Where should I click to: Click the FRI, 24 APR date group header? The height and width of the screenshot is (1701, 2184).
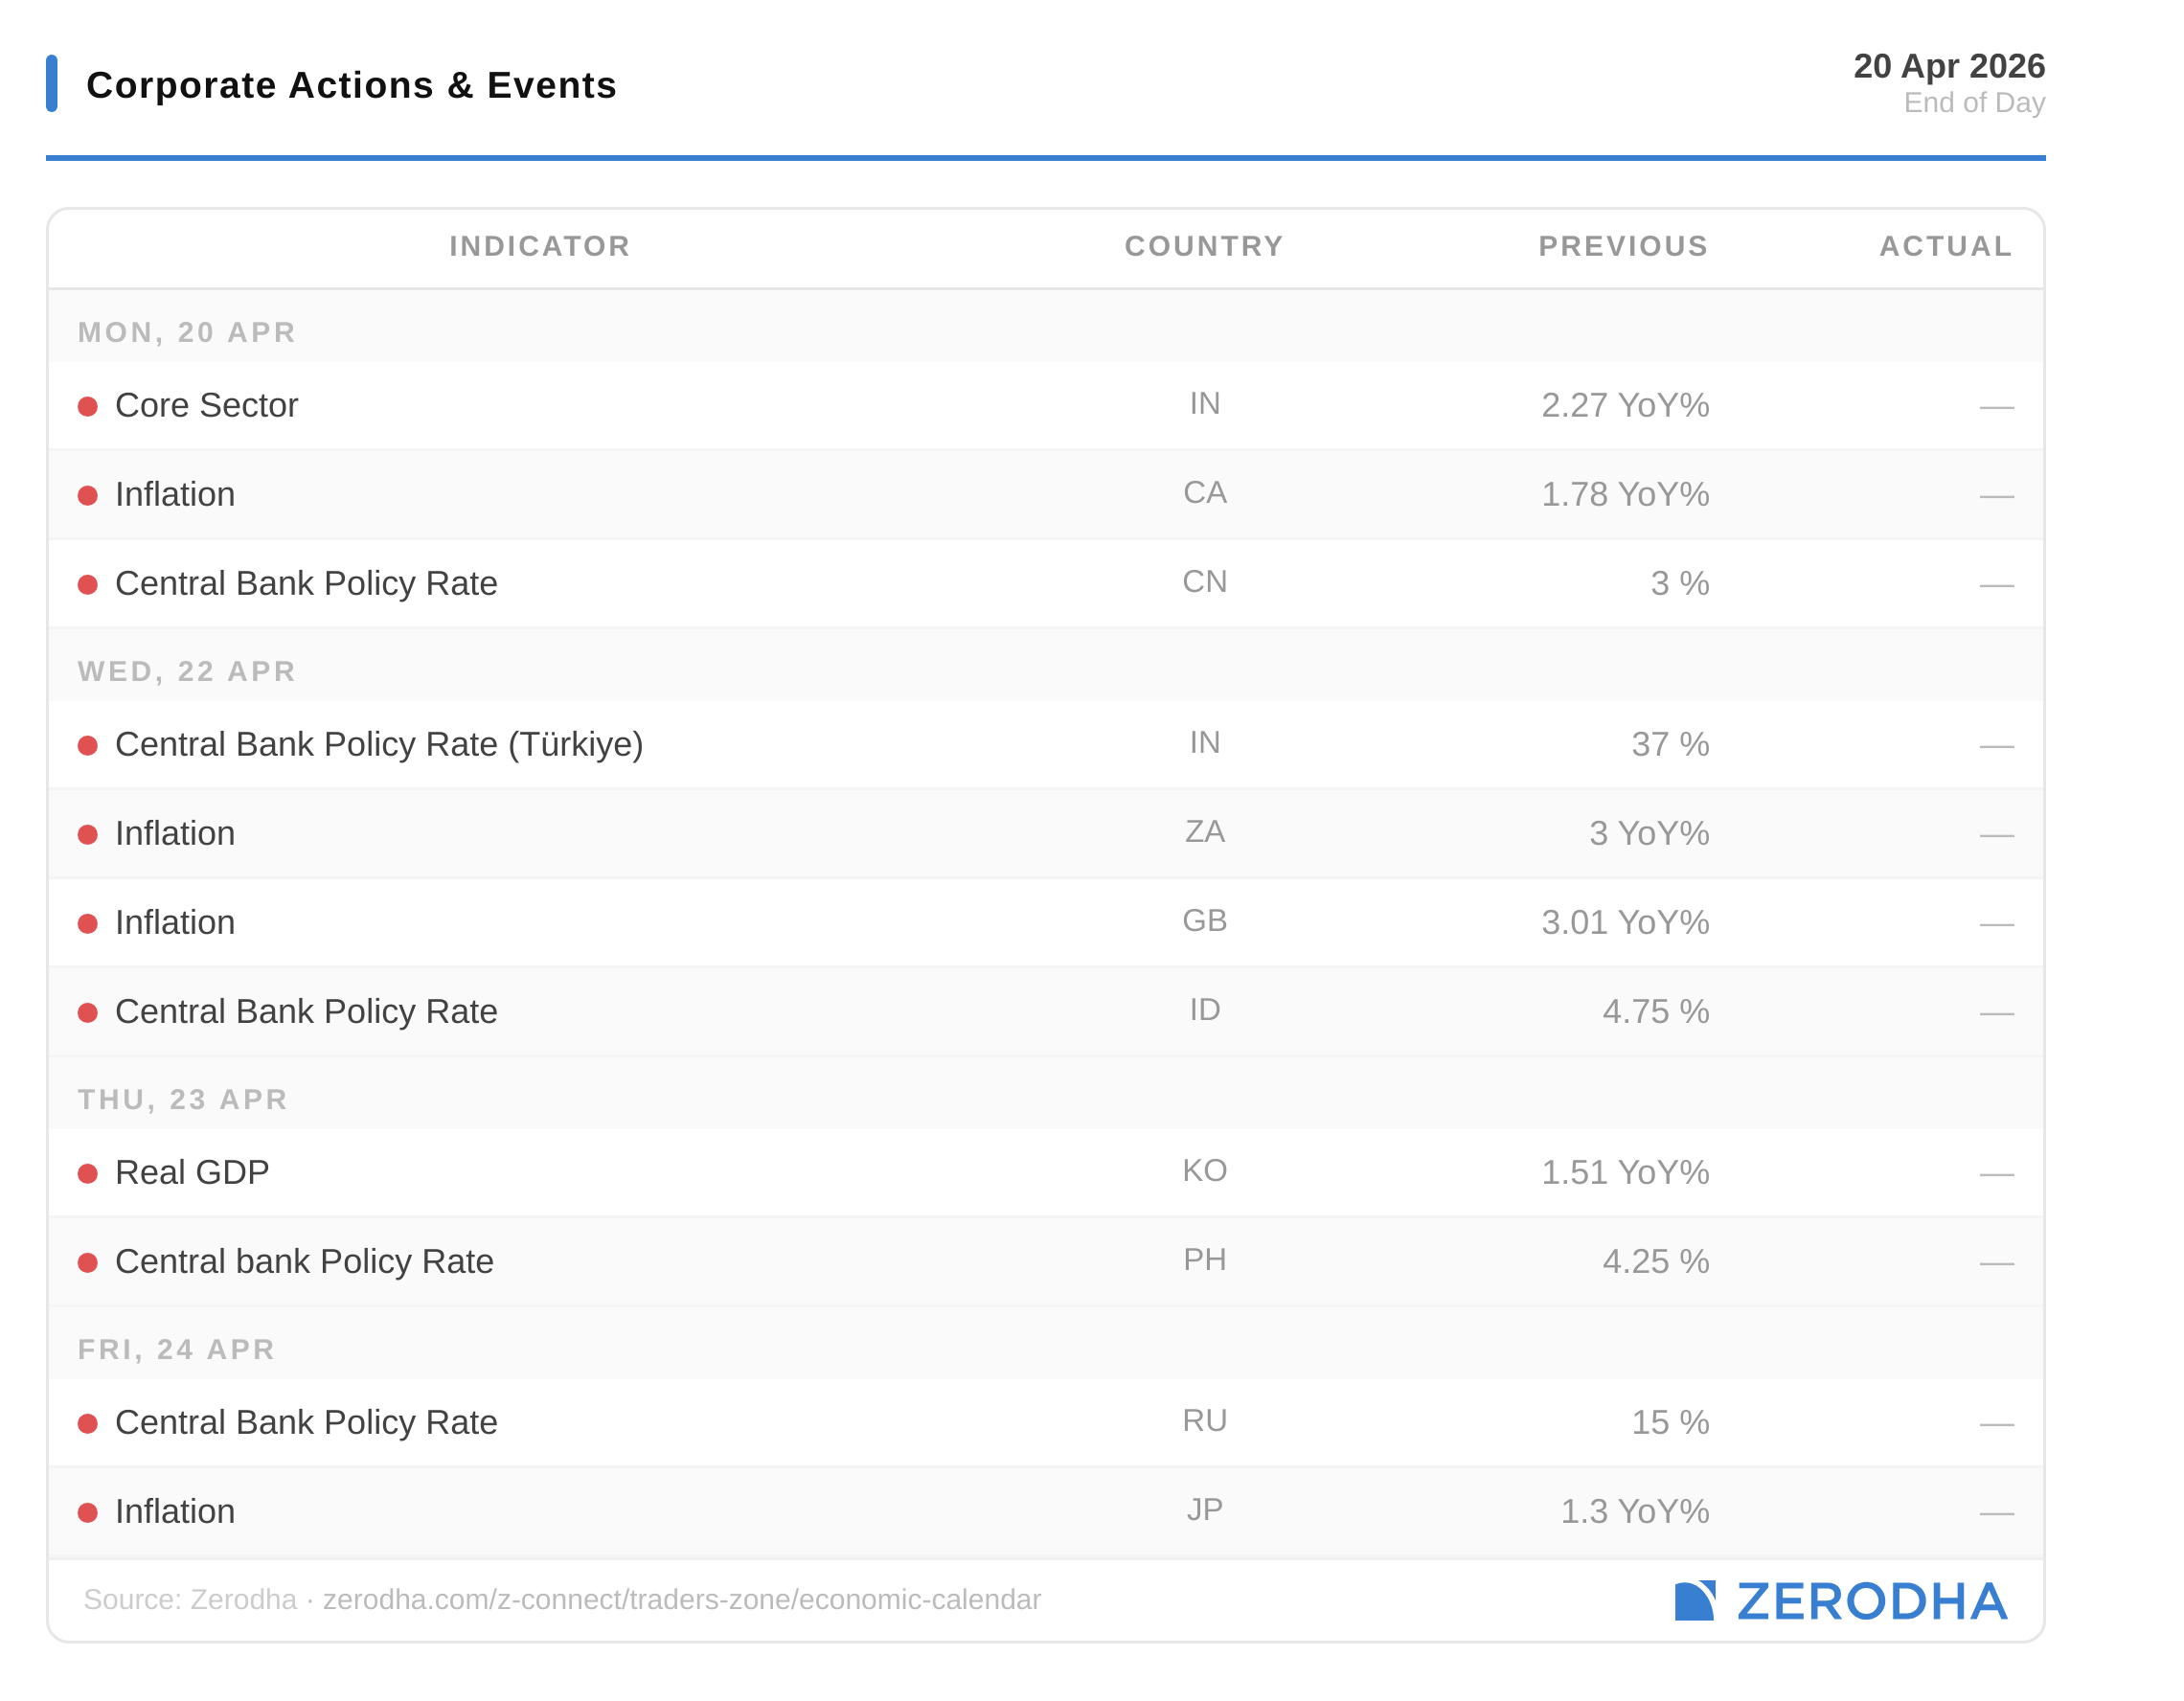click(x=176, y=1349)
